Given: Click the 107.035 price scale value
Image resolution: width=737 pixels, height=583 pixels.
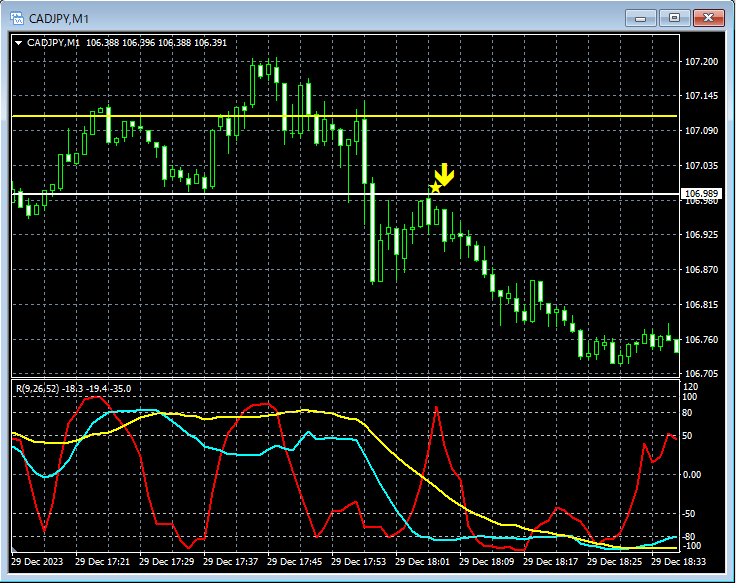Looking at the screenshot, I should point(701,165).
